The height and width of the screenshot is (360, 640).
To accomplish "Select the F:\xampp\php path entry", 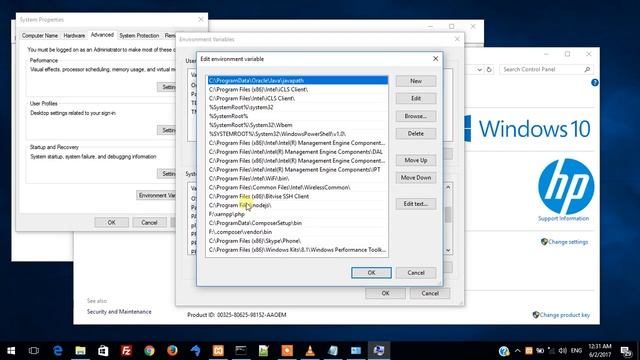I will [298, 214].
